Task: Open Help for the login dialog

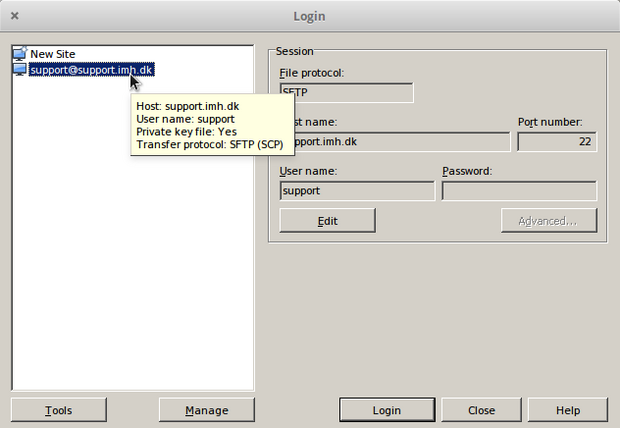Action: pyautogui.click(x=567, y=410)
